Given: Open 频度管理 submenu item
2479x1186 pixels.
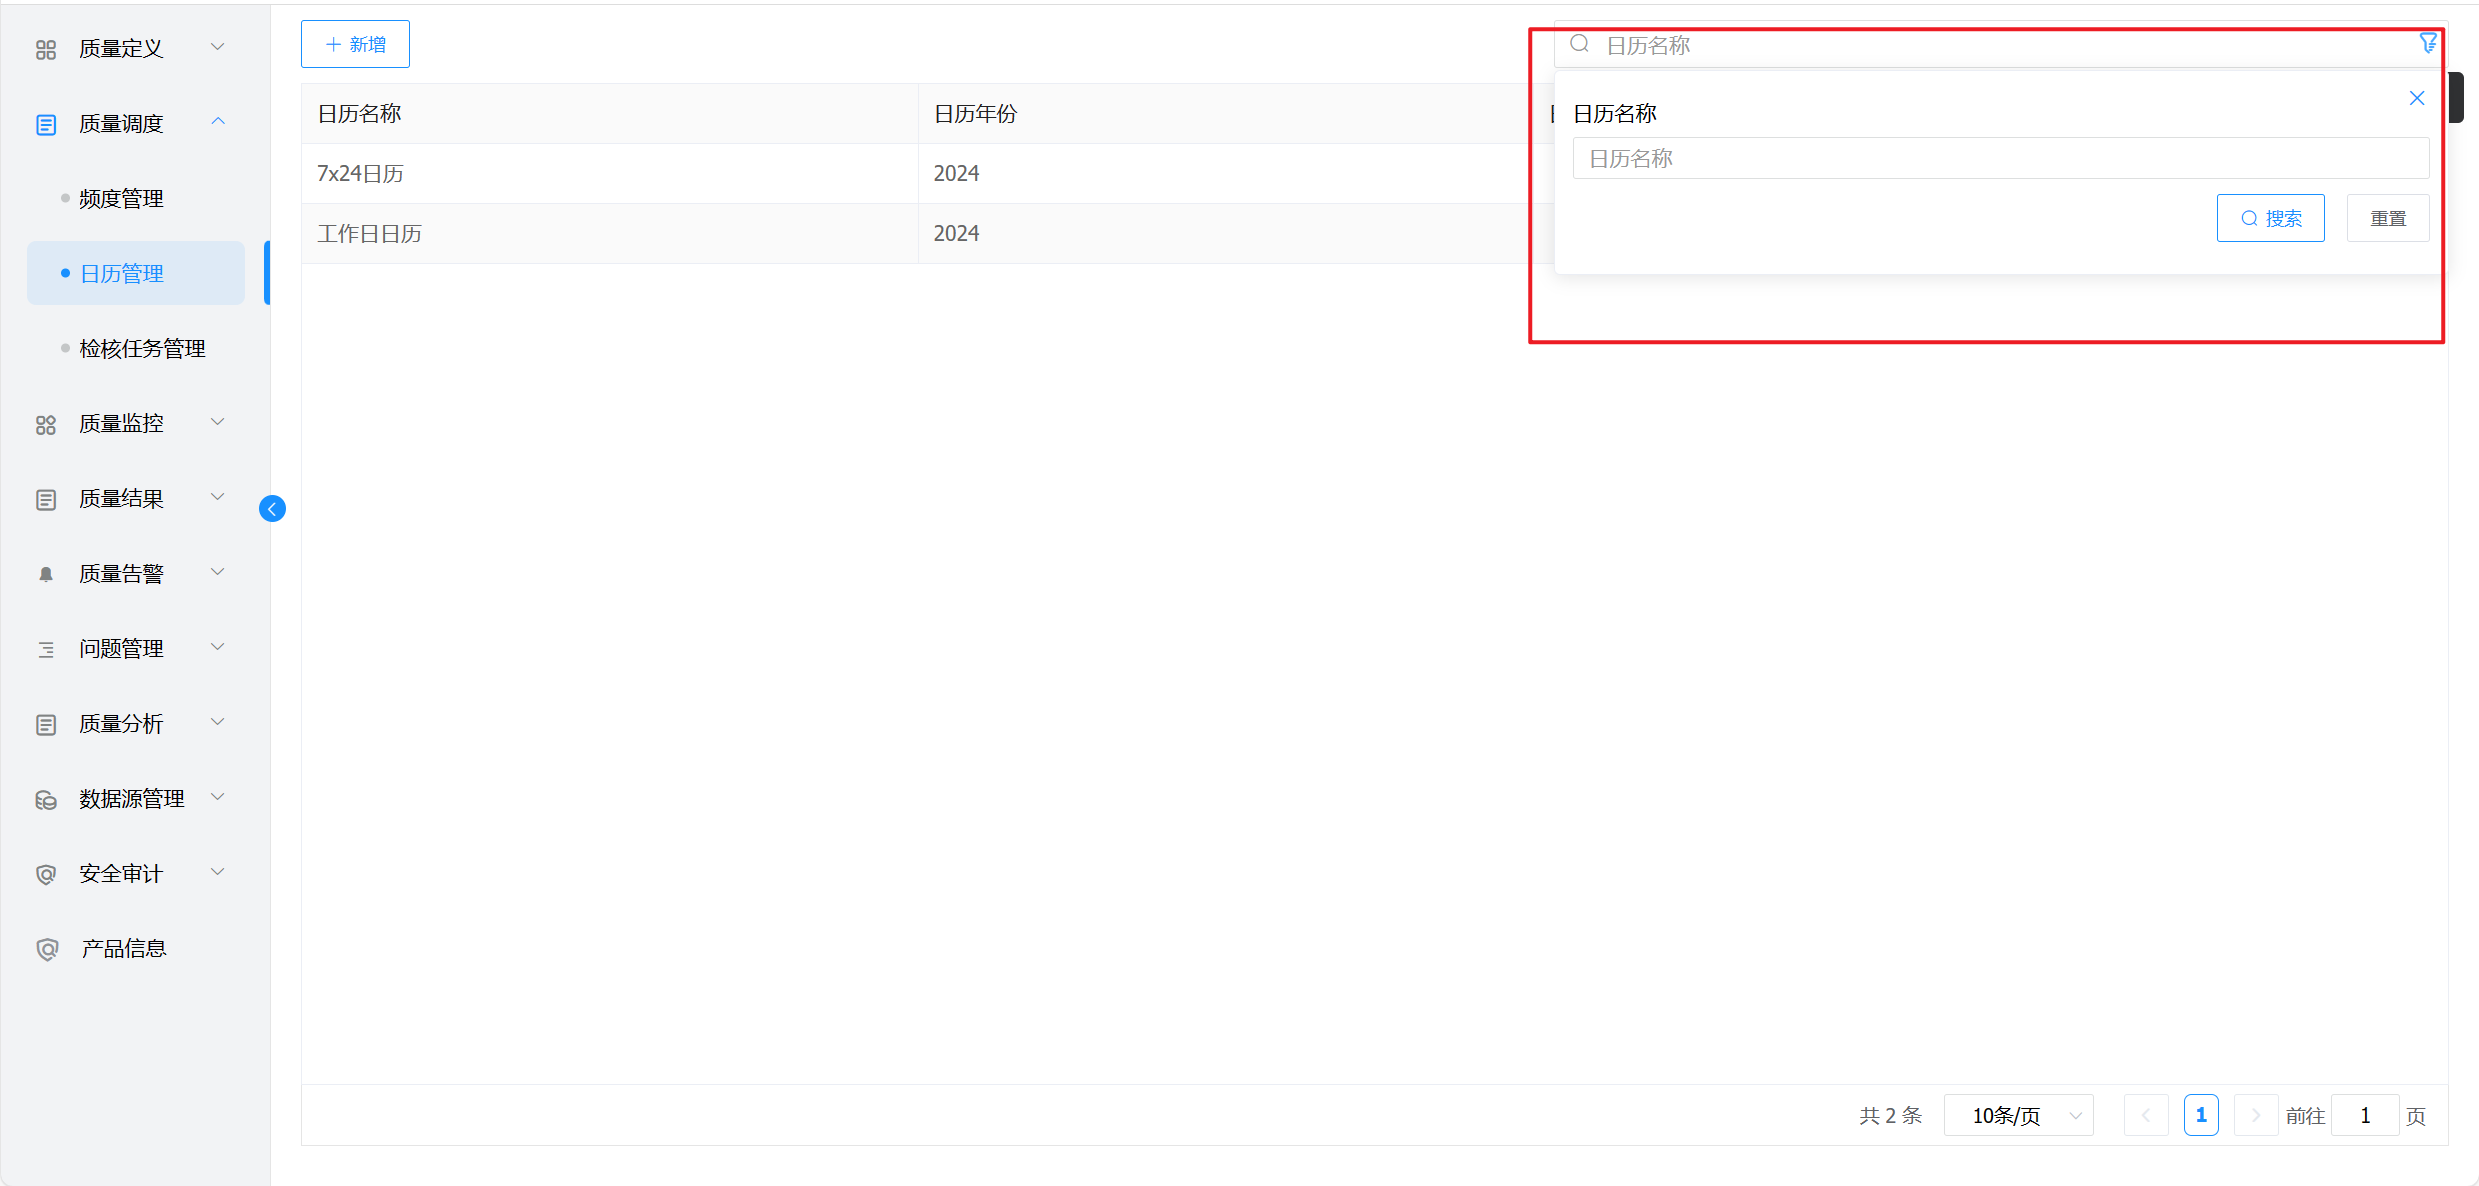Looking at the screenshot, I should (122, 199).
